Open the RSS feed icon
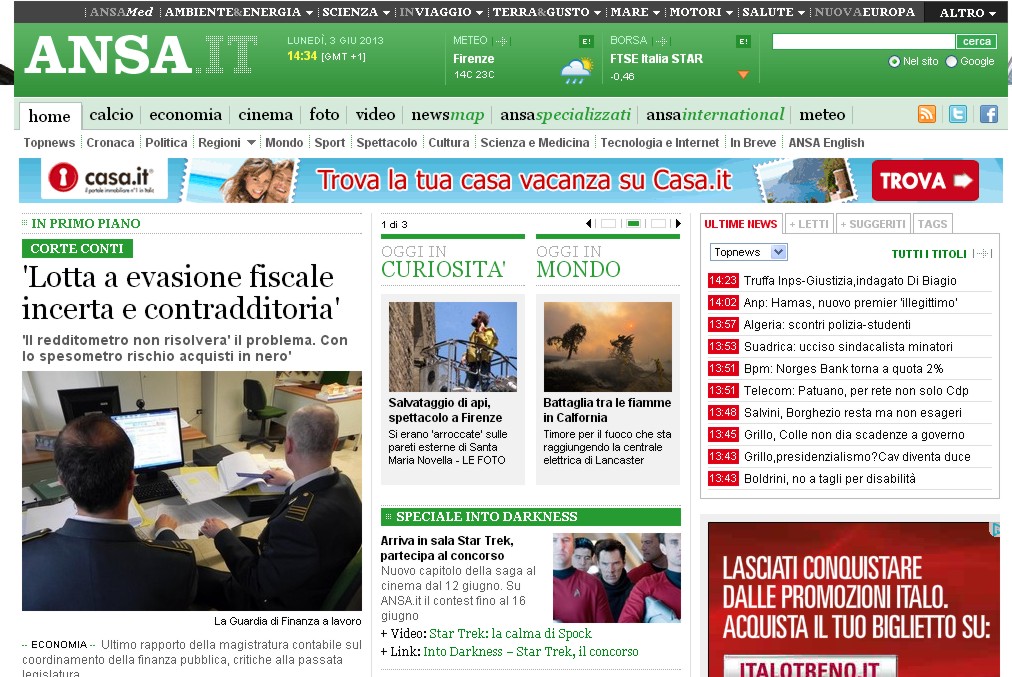 point(927,114)
